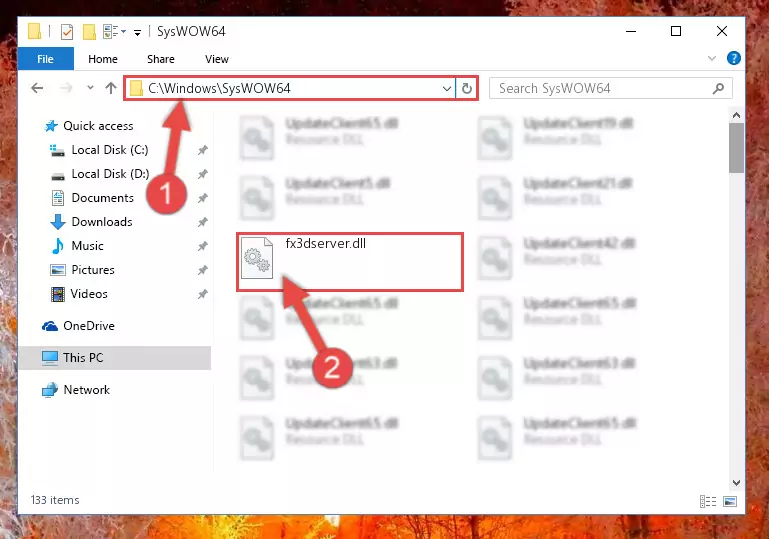Click the Search SysWOW64 box

point(611,88)
